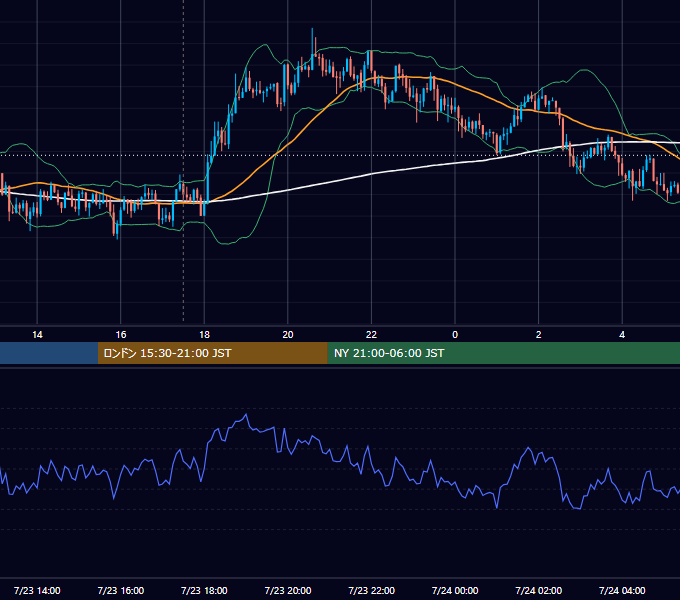Click the 0 hour label on the time axis
This screenshot has width=680, height=600.
click(x=455, y=335)
